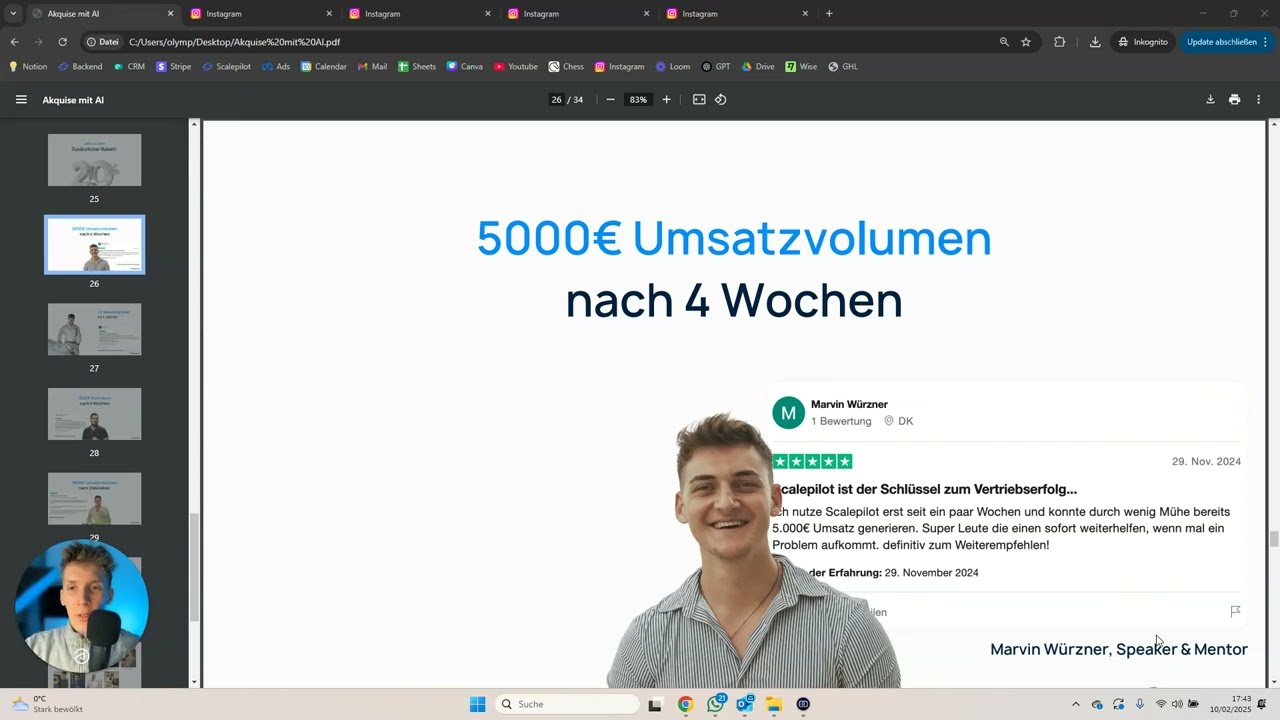The image size is (1280, 720).
Task: Reload the page in Chrome
Action: click(62, 42)
